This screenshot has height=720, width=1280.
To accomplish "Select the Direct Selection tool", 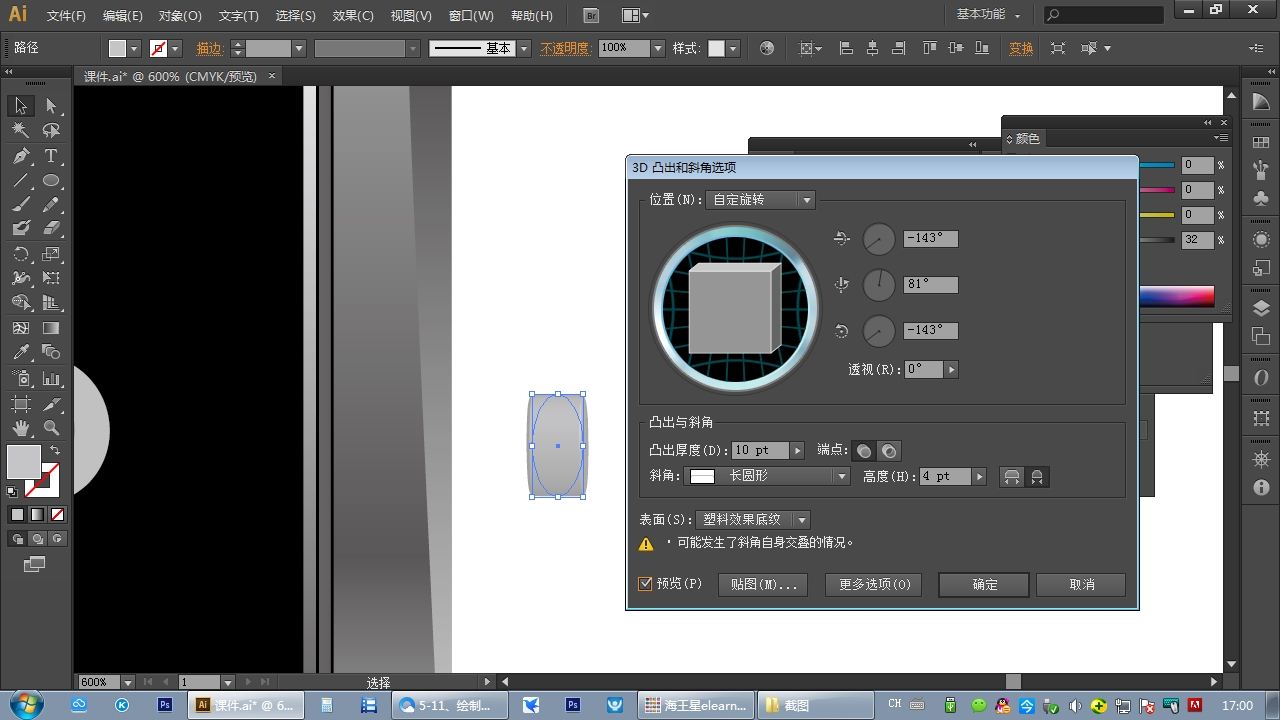I will click(x=51, y=106).
